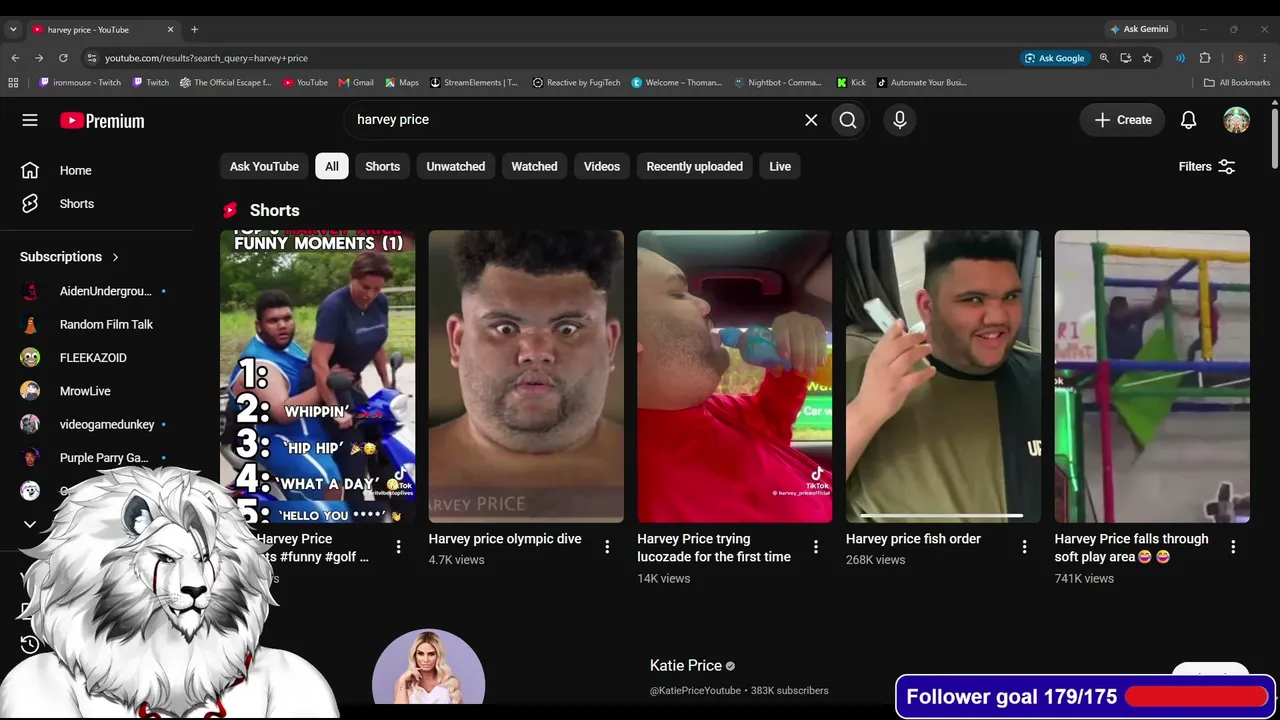The image size is (1280, 720).
Task: Click the YouTube search input field
Action: click(x=575, y=120)
